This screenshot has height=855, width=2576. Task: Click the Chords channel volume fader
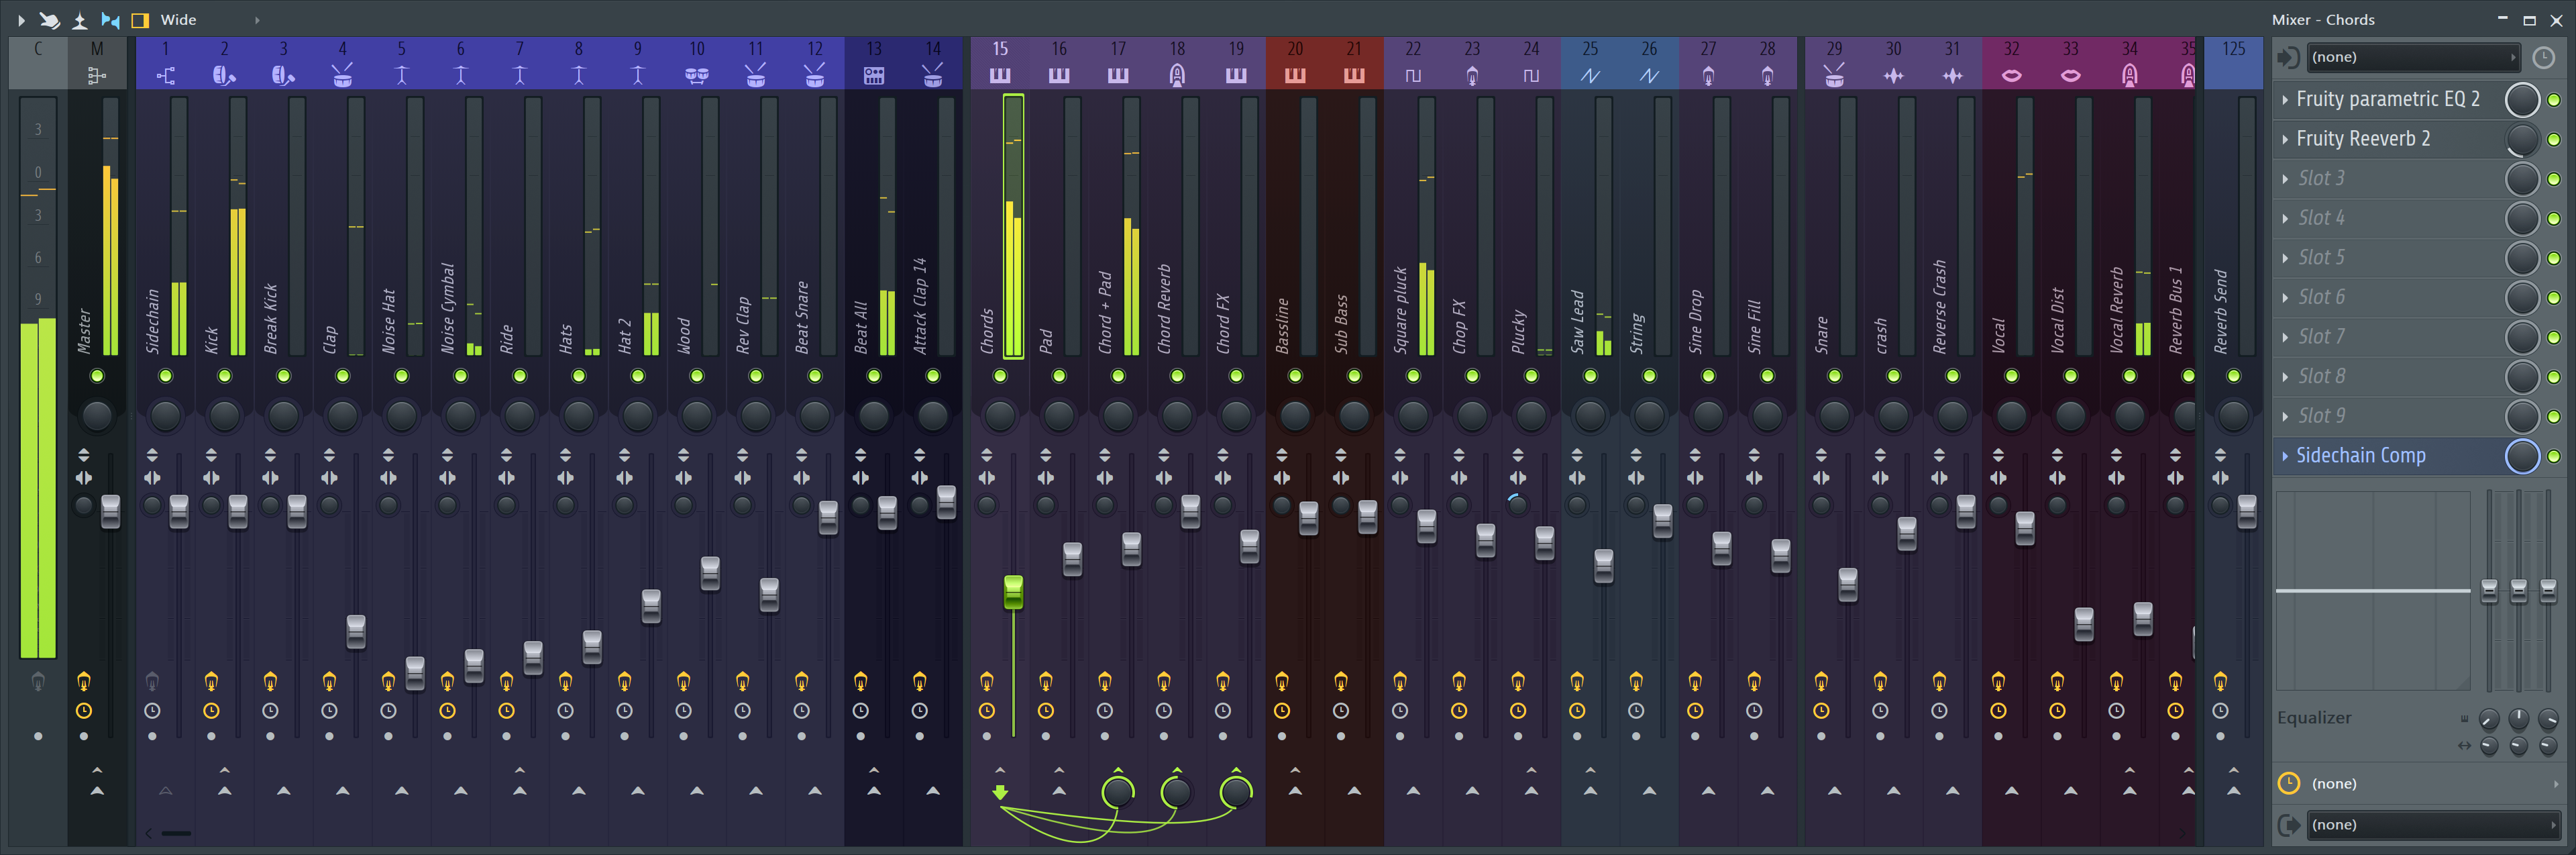coord(1014,592)
